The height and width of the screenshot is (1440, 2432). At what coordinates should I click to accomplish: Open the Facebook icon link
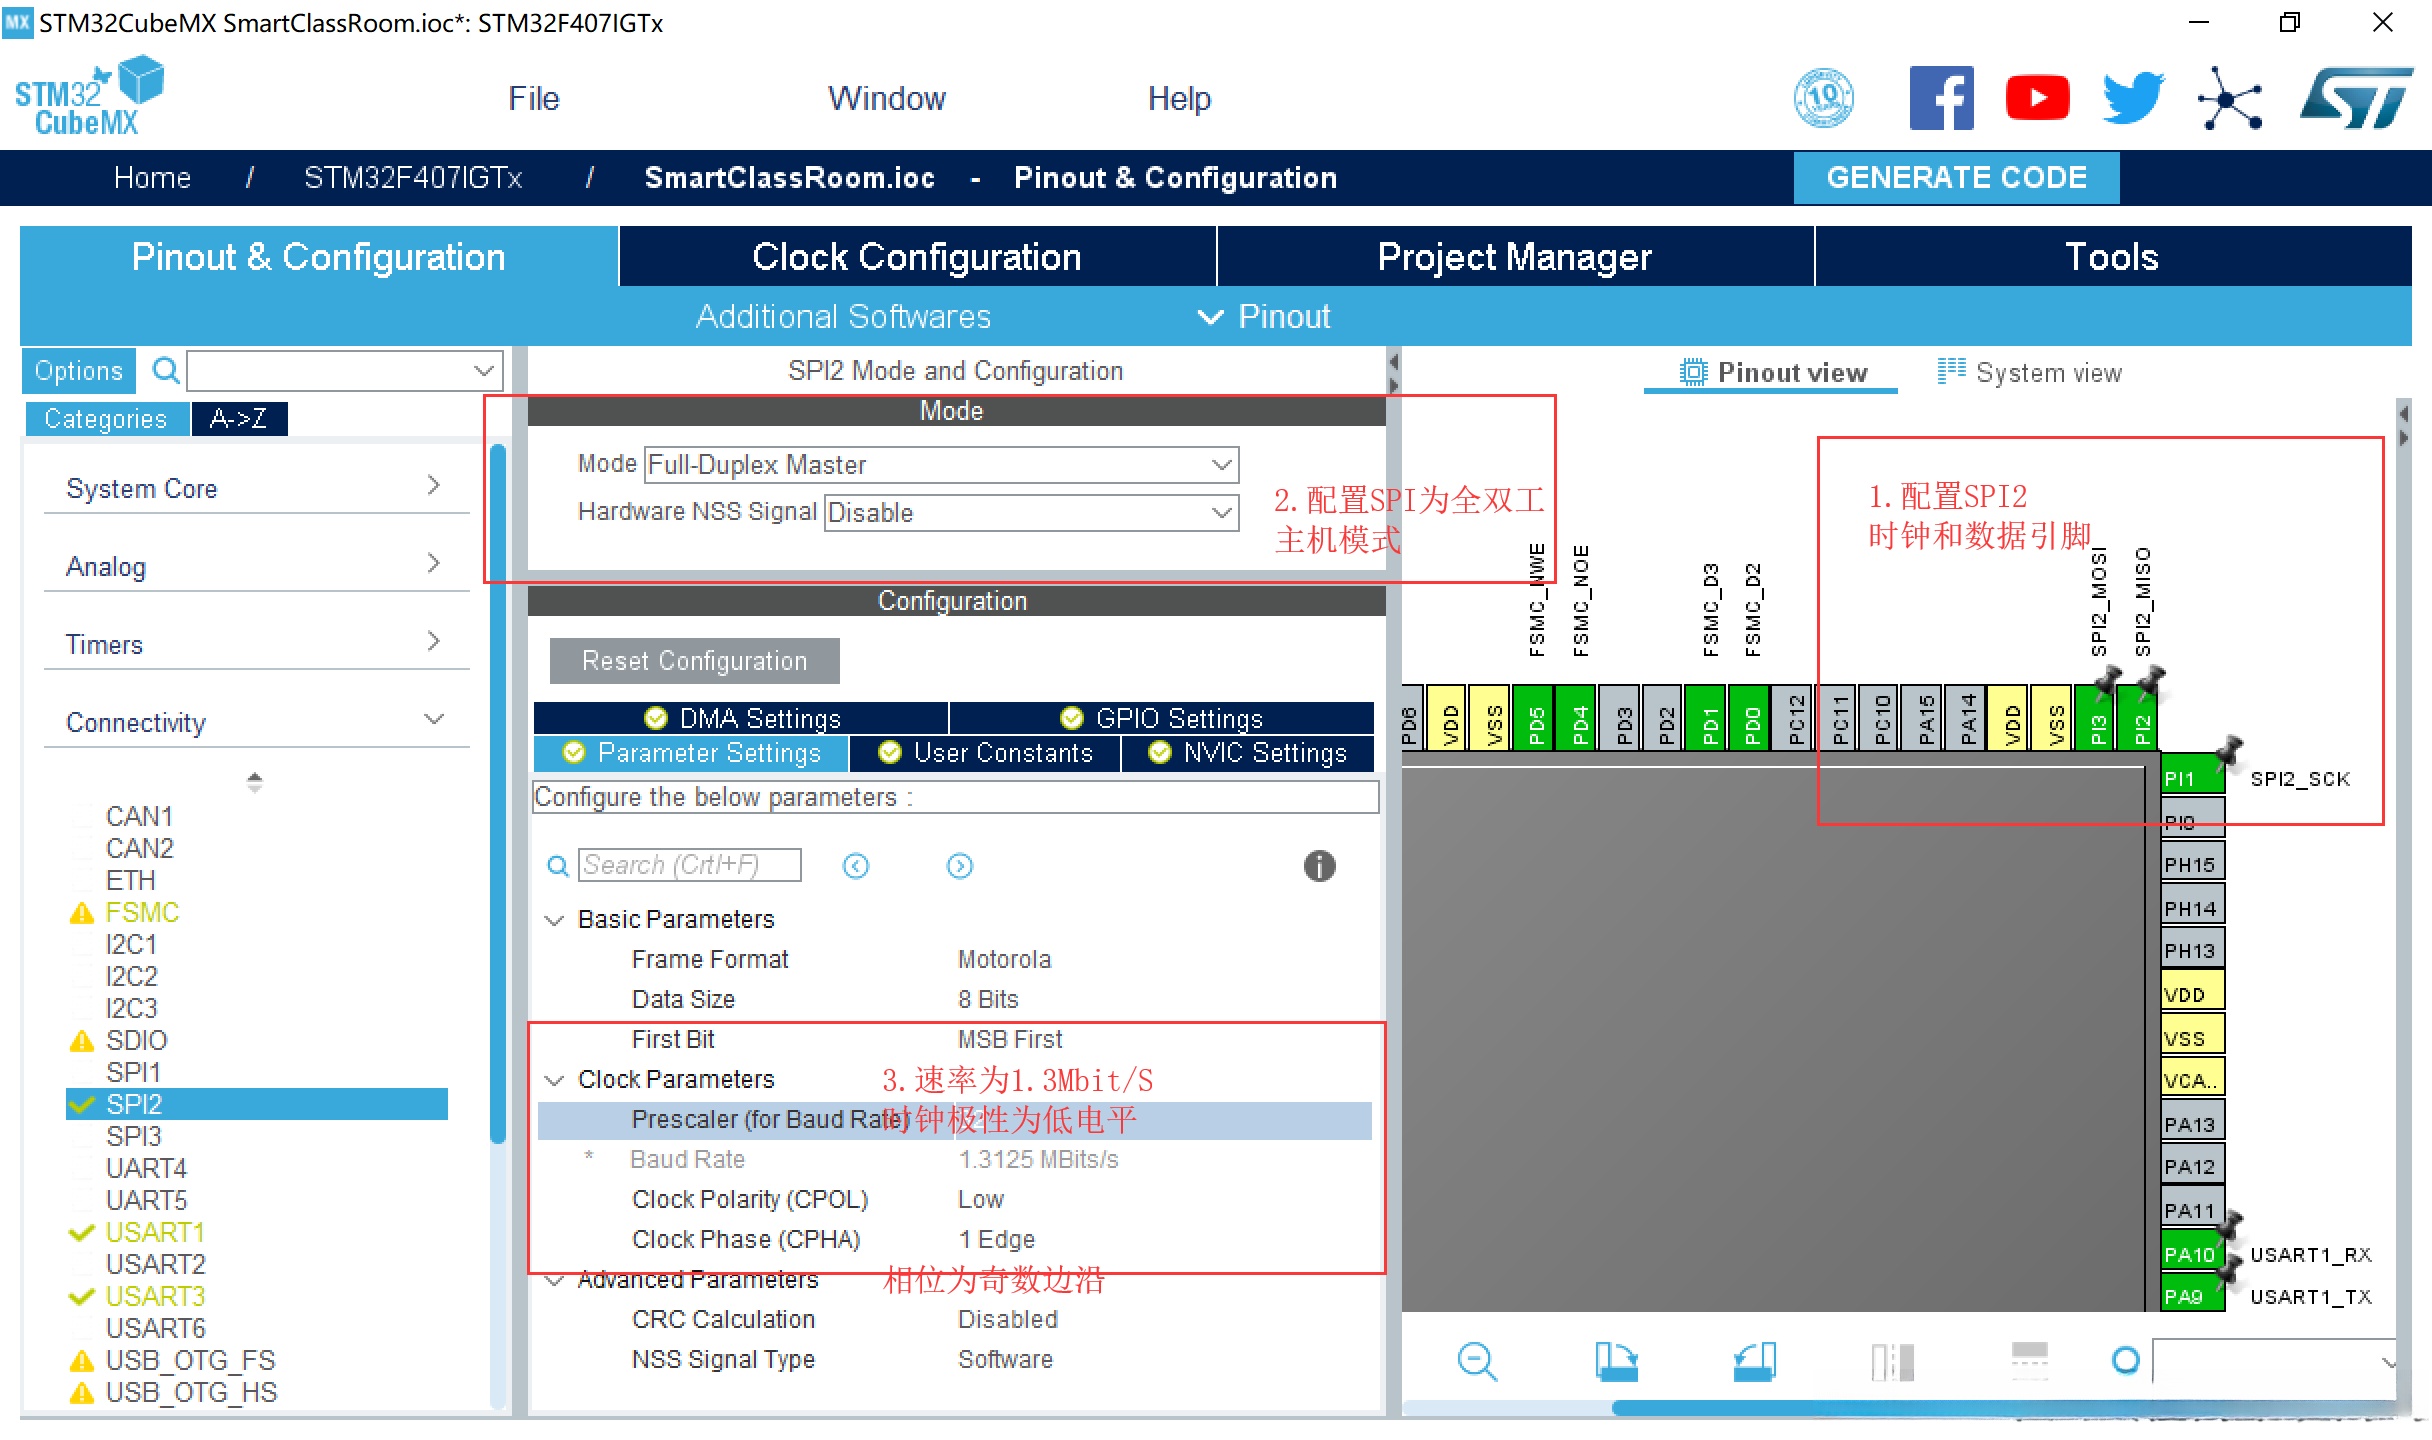click(x=1940, y=98)
